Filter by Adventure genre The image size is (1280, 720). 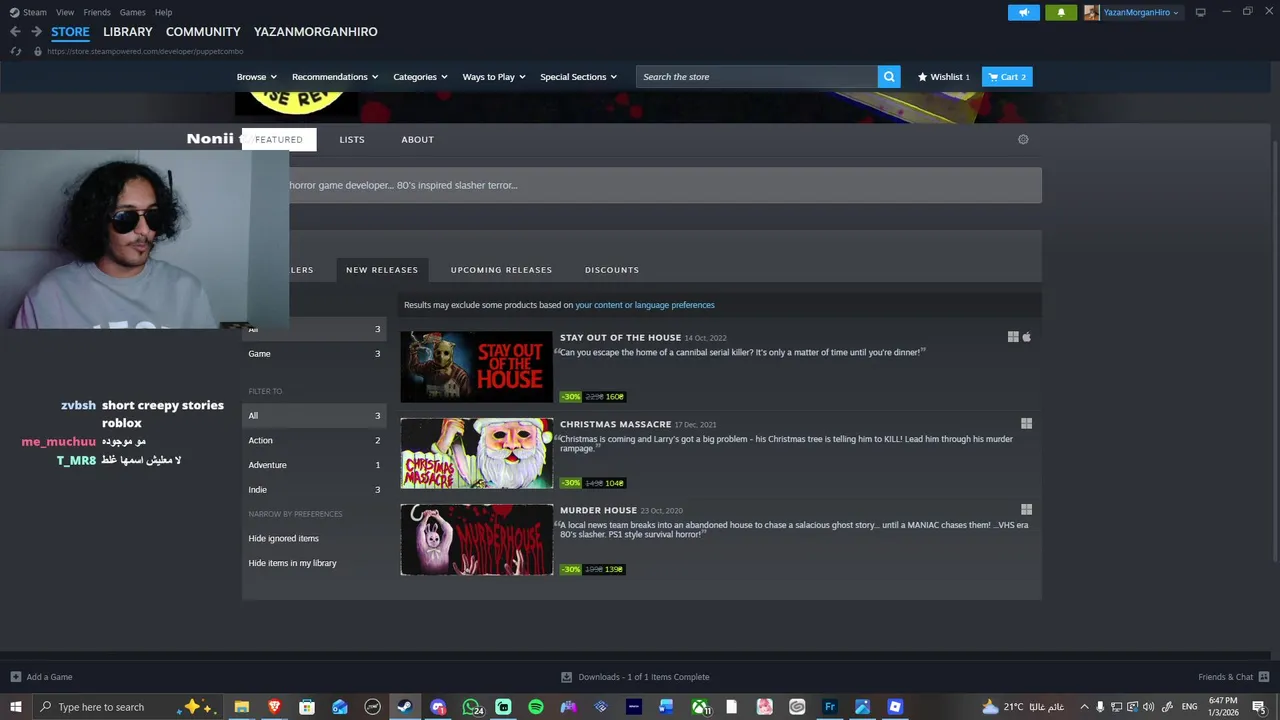[314, 465]
